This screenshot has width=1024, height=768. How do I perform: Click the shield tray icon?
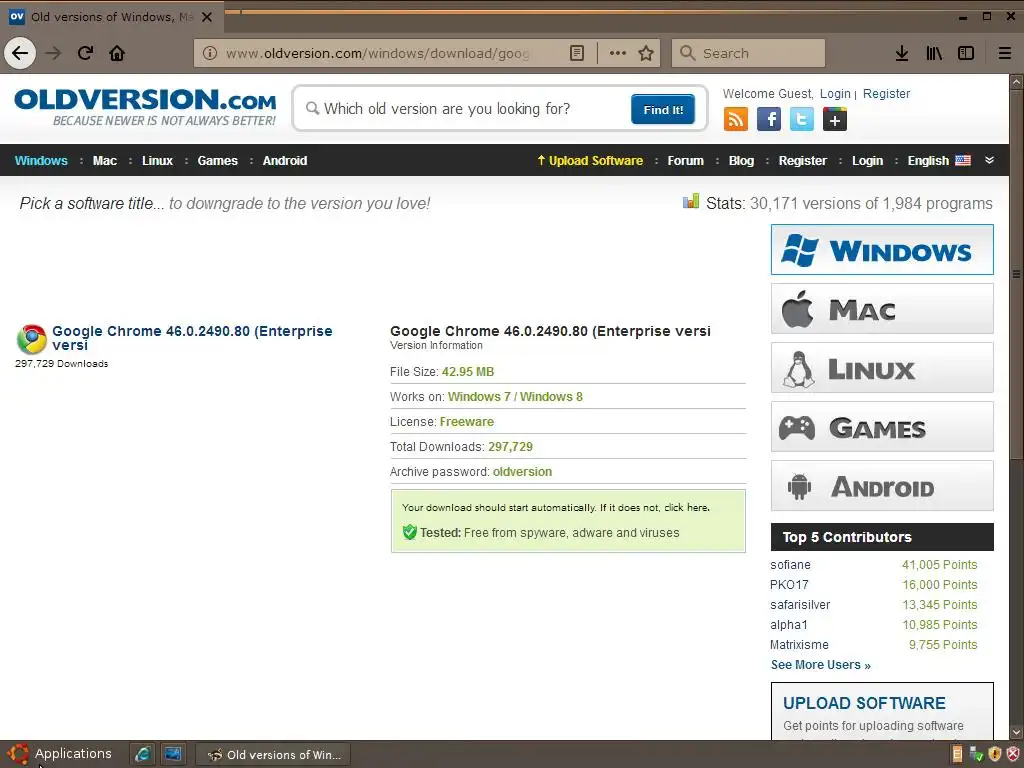(x=995, y=754)
